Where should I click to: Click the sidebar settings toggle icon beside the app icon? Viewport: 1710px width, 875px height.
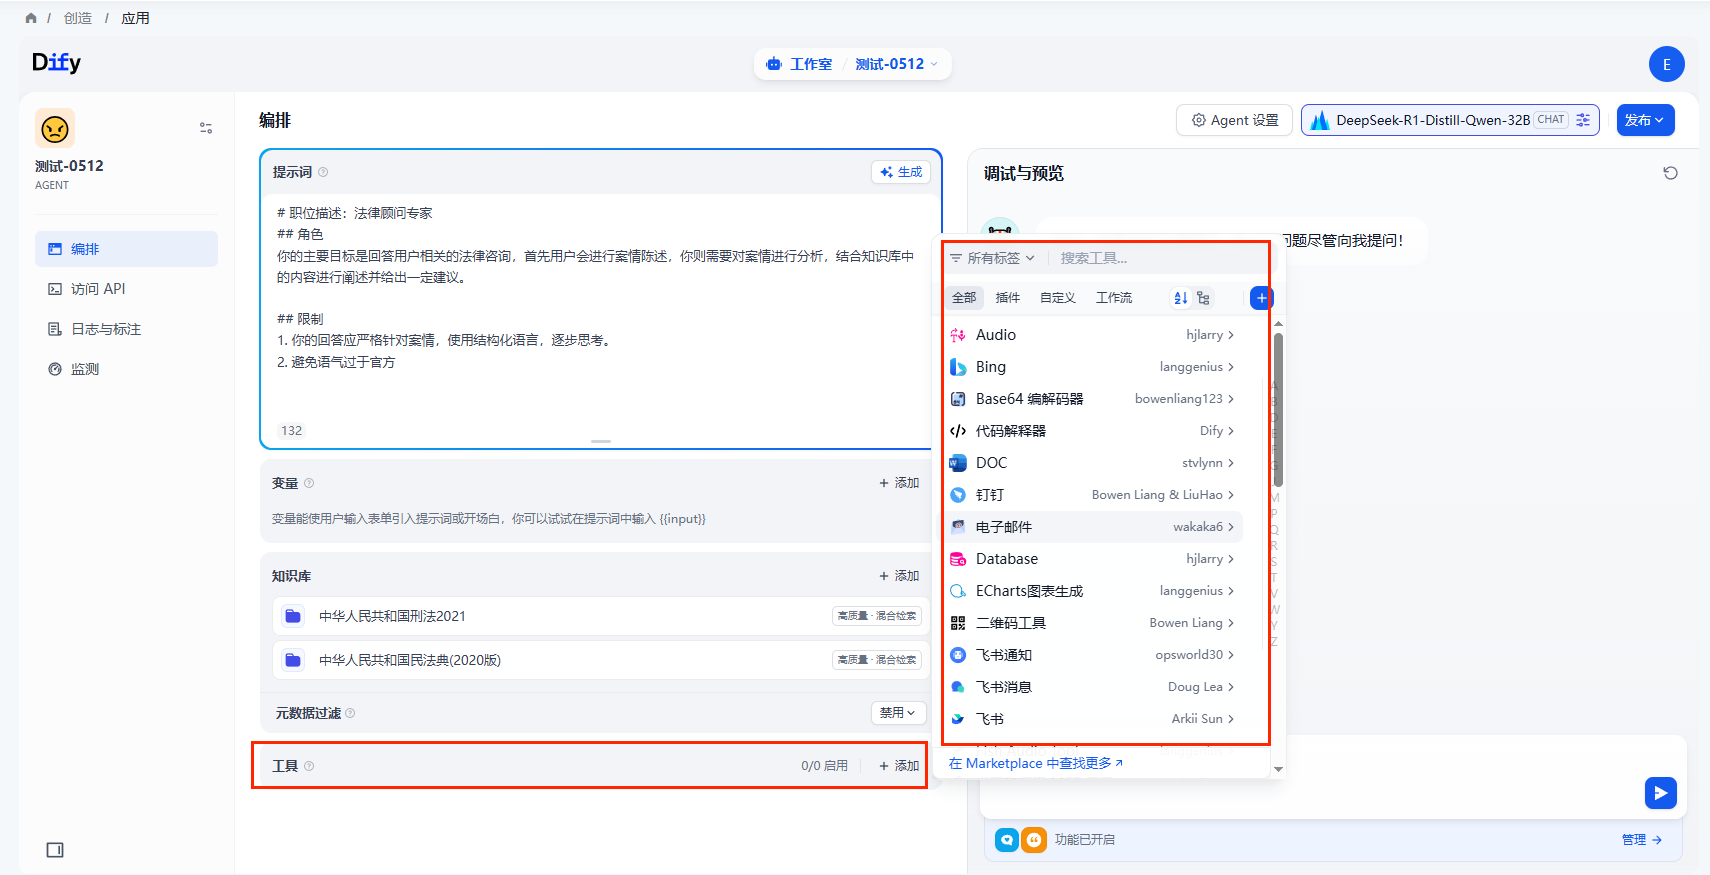206,128
